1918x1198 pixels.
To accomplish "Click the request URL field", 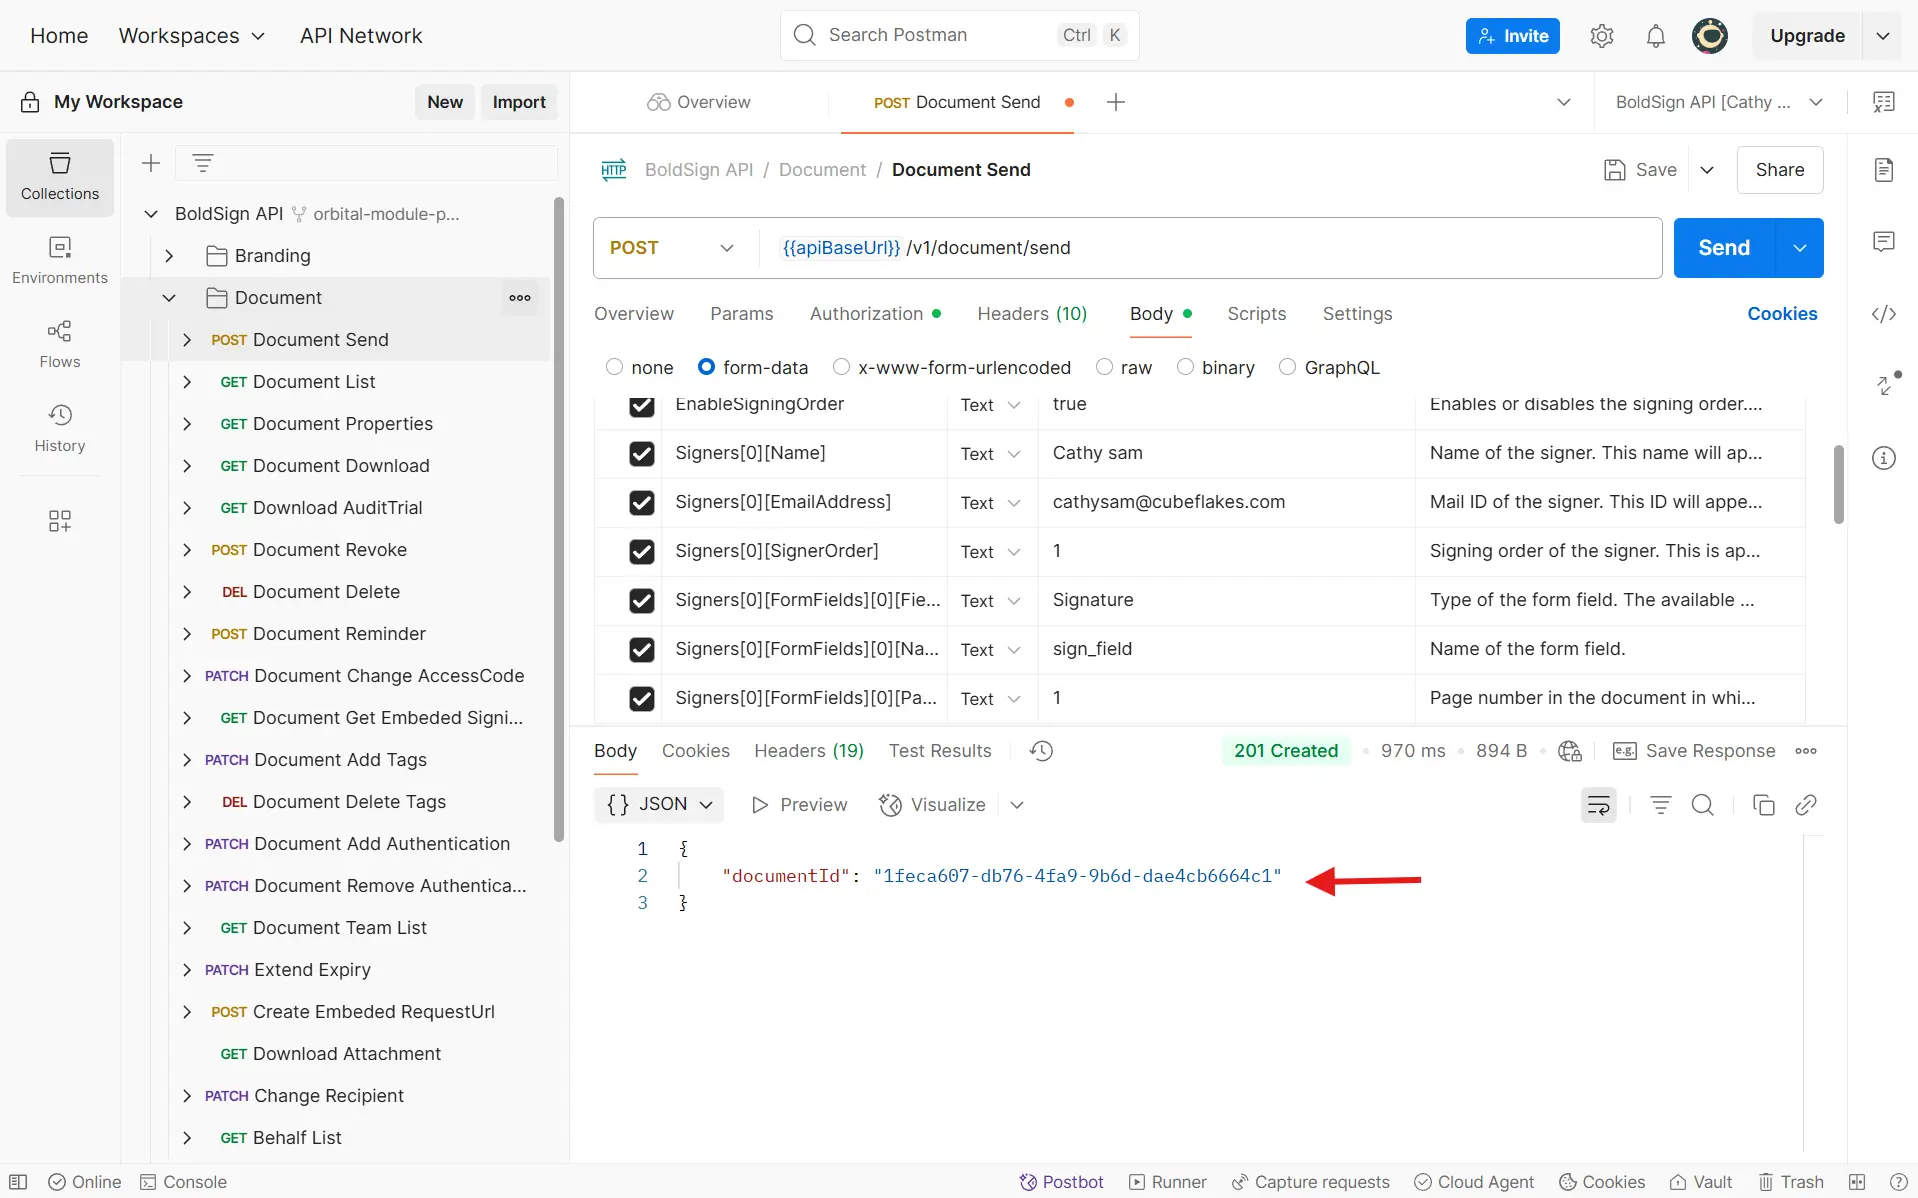I will pyautogui.click(x=1209, y=248).
